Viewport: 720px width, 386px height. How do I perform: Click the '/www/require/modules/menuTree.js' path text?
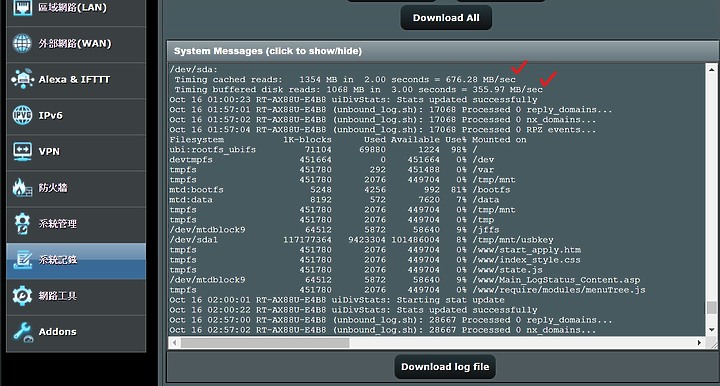pos(559,291)
